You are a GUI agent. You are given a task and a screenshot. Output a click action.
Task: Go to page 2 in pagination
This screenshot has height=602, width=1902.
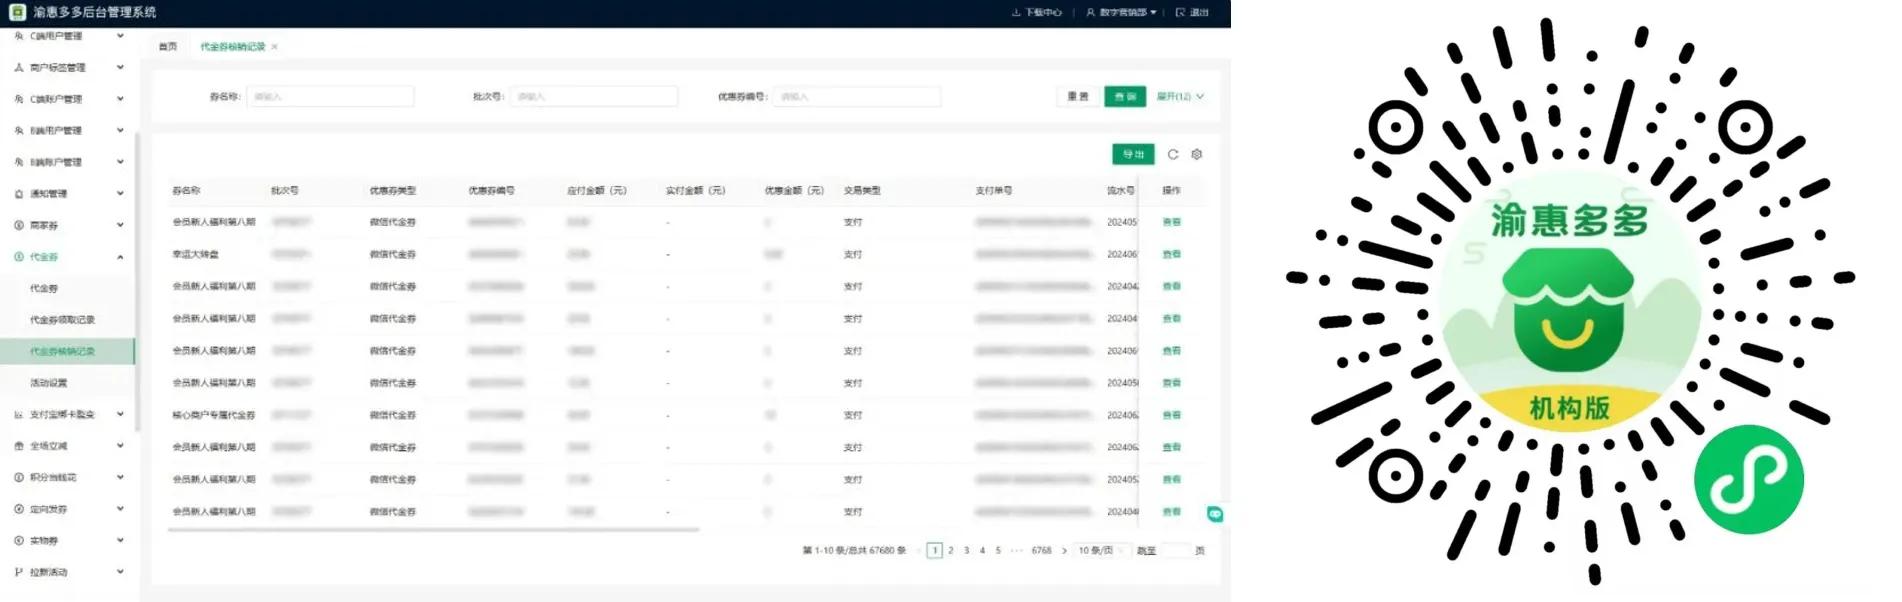click(x=951, y=550)
